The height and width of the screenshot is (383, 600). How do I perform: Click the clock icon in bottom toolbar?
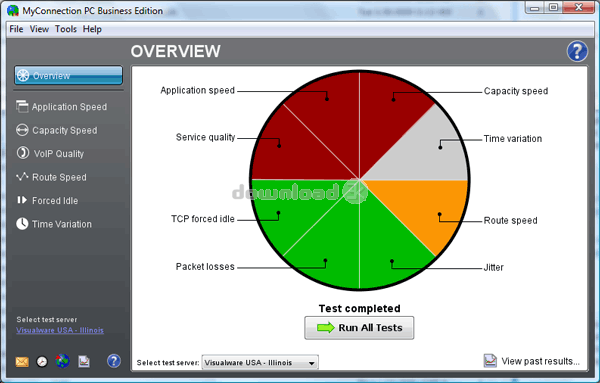click(x=42, y=361)
